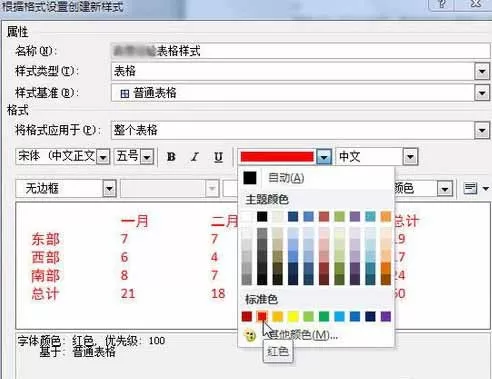Choose the aqua theme color swatch
The height and width of the screenshot is (379, 492).
click(x=370, y=216)
